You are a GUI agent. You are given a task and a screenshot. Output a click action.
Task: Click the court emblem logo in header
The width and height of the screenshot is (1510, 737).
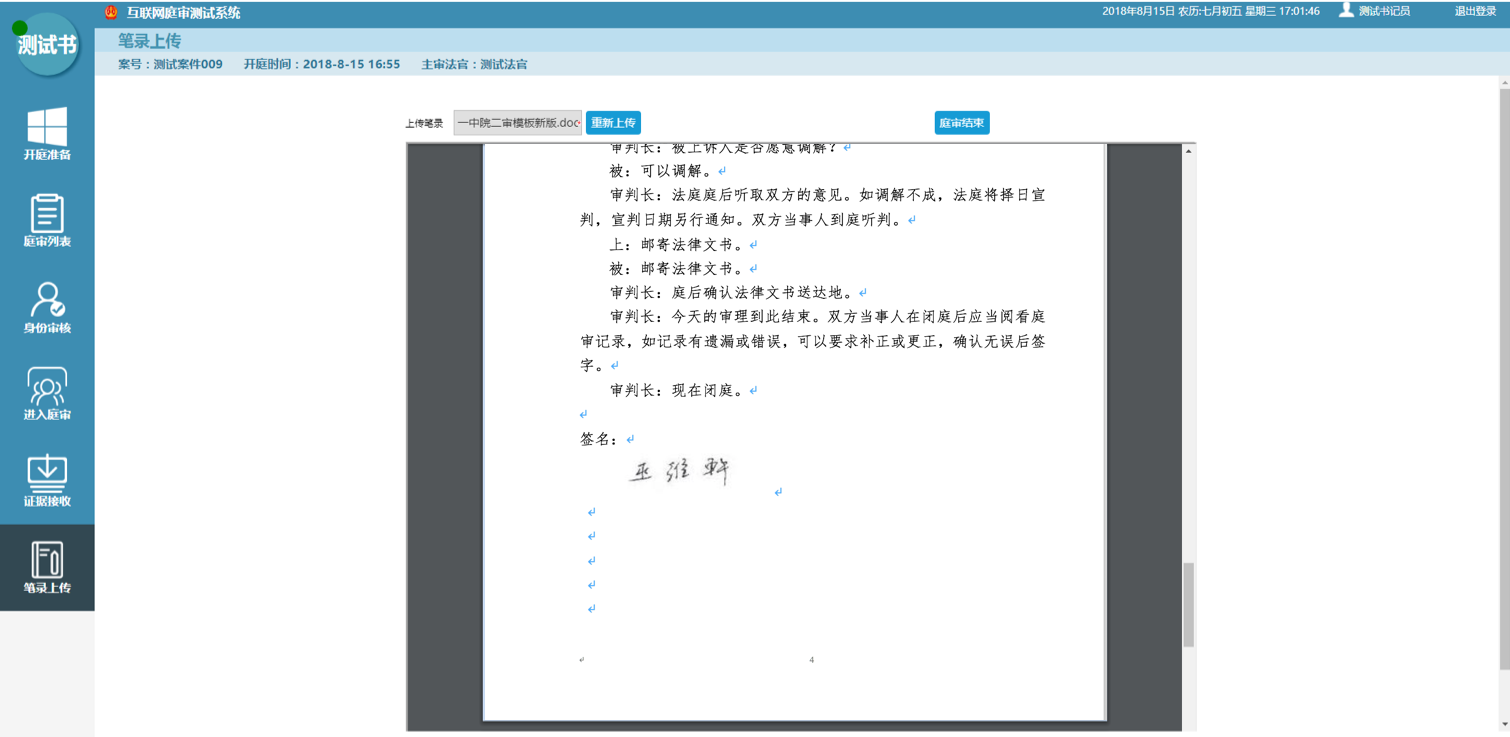[x=110, y=12]
